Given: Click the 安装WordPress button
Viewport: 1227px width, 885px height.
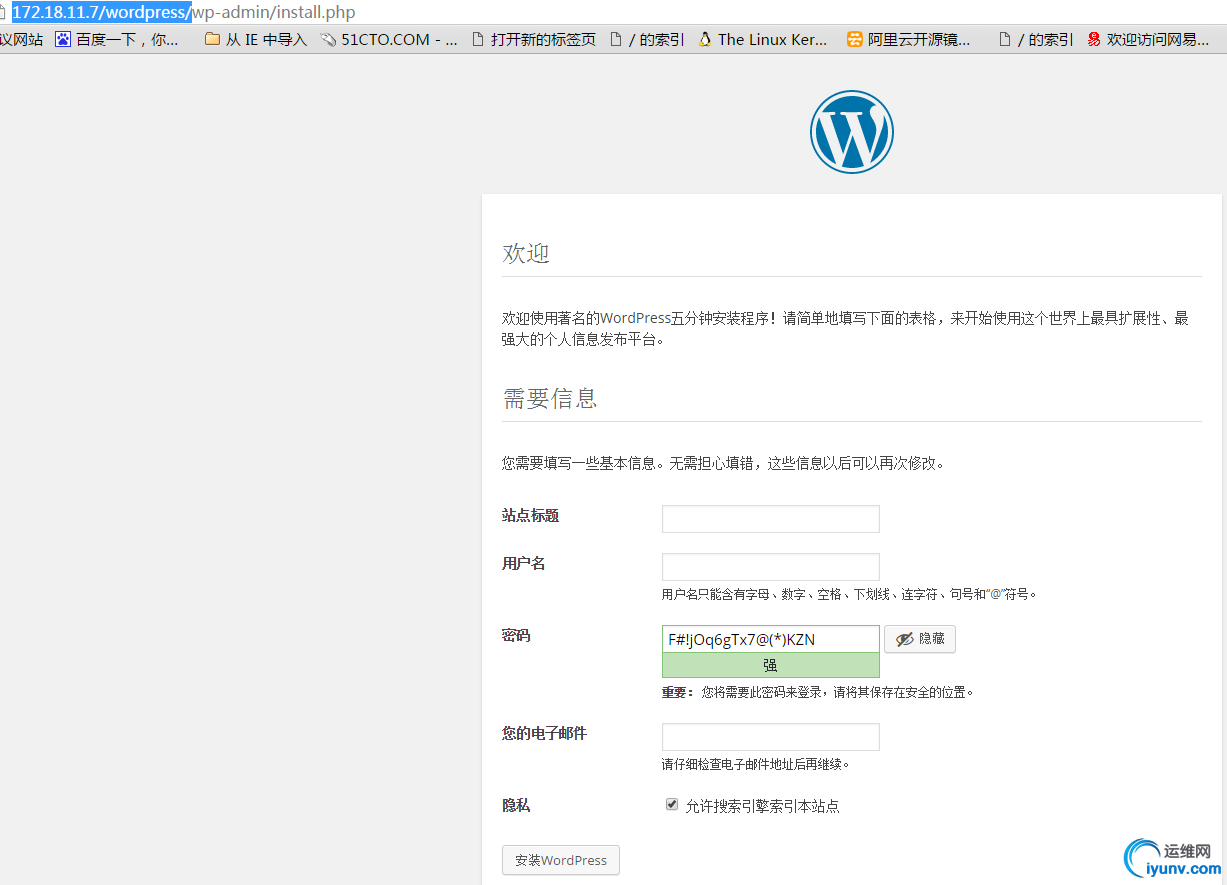Looking at the screenshot, I should pos(561,860).
